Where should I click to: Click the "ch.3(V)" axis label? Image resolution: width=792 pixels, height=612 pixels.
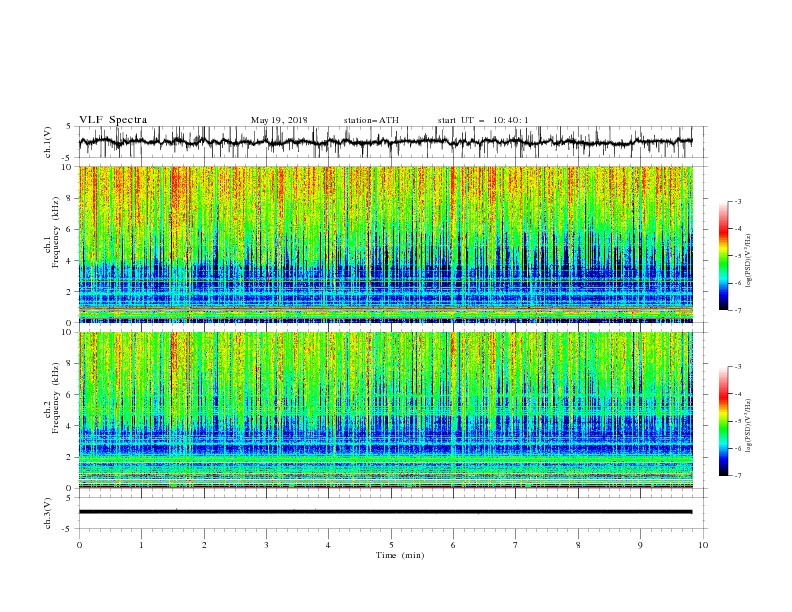48,513
